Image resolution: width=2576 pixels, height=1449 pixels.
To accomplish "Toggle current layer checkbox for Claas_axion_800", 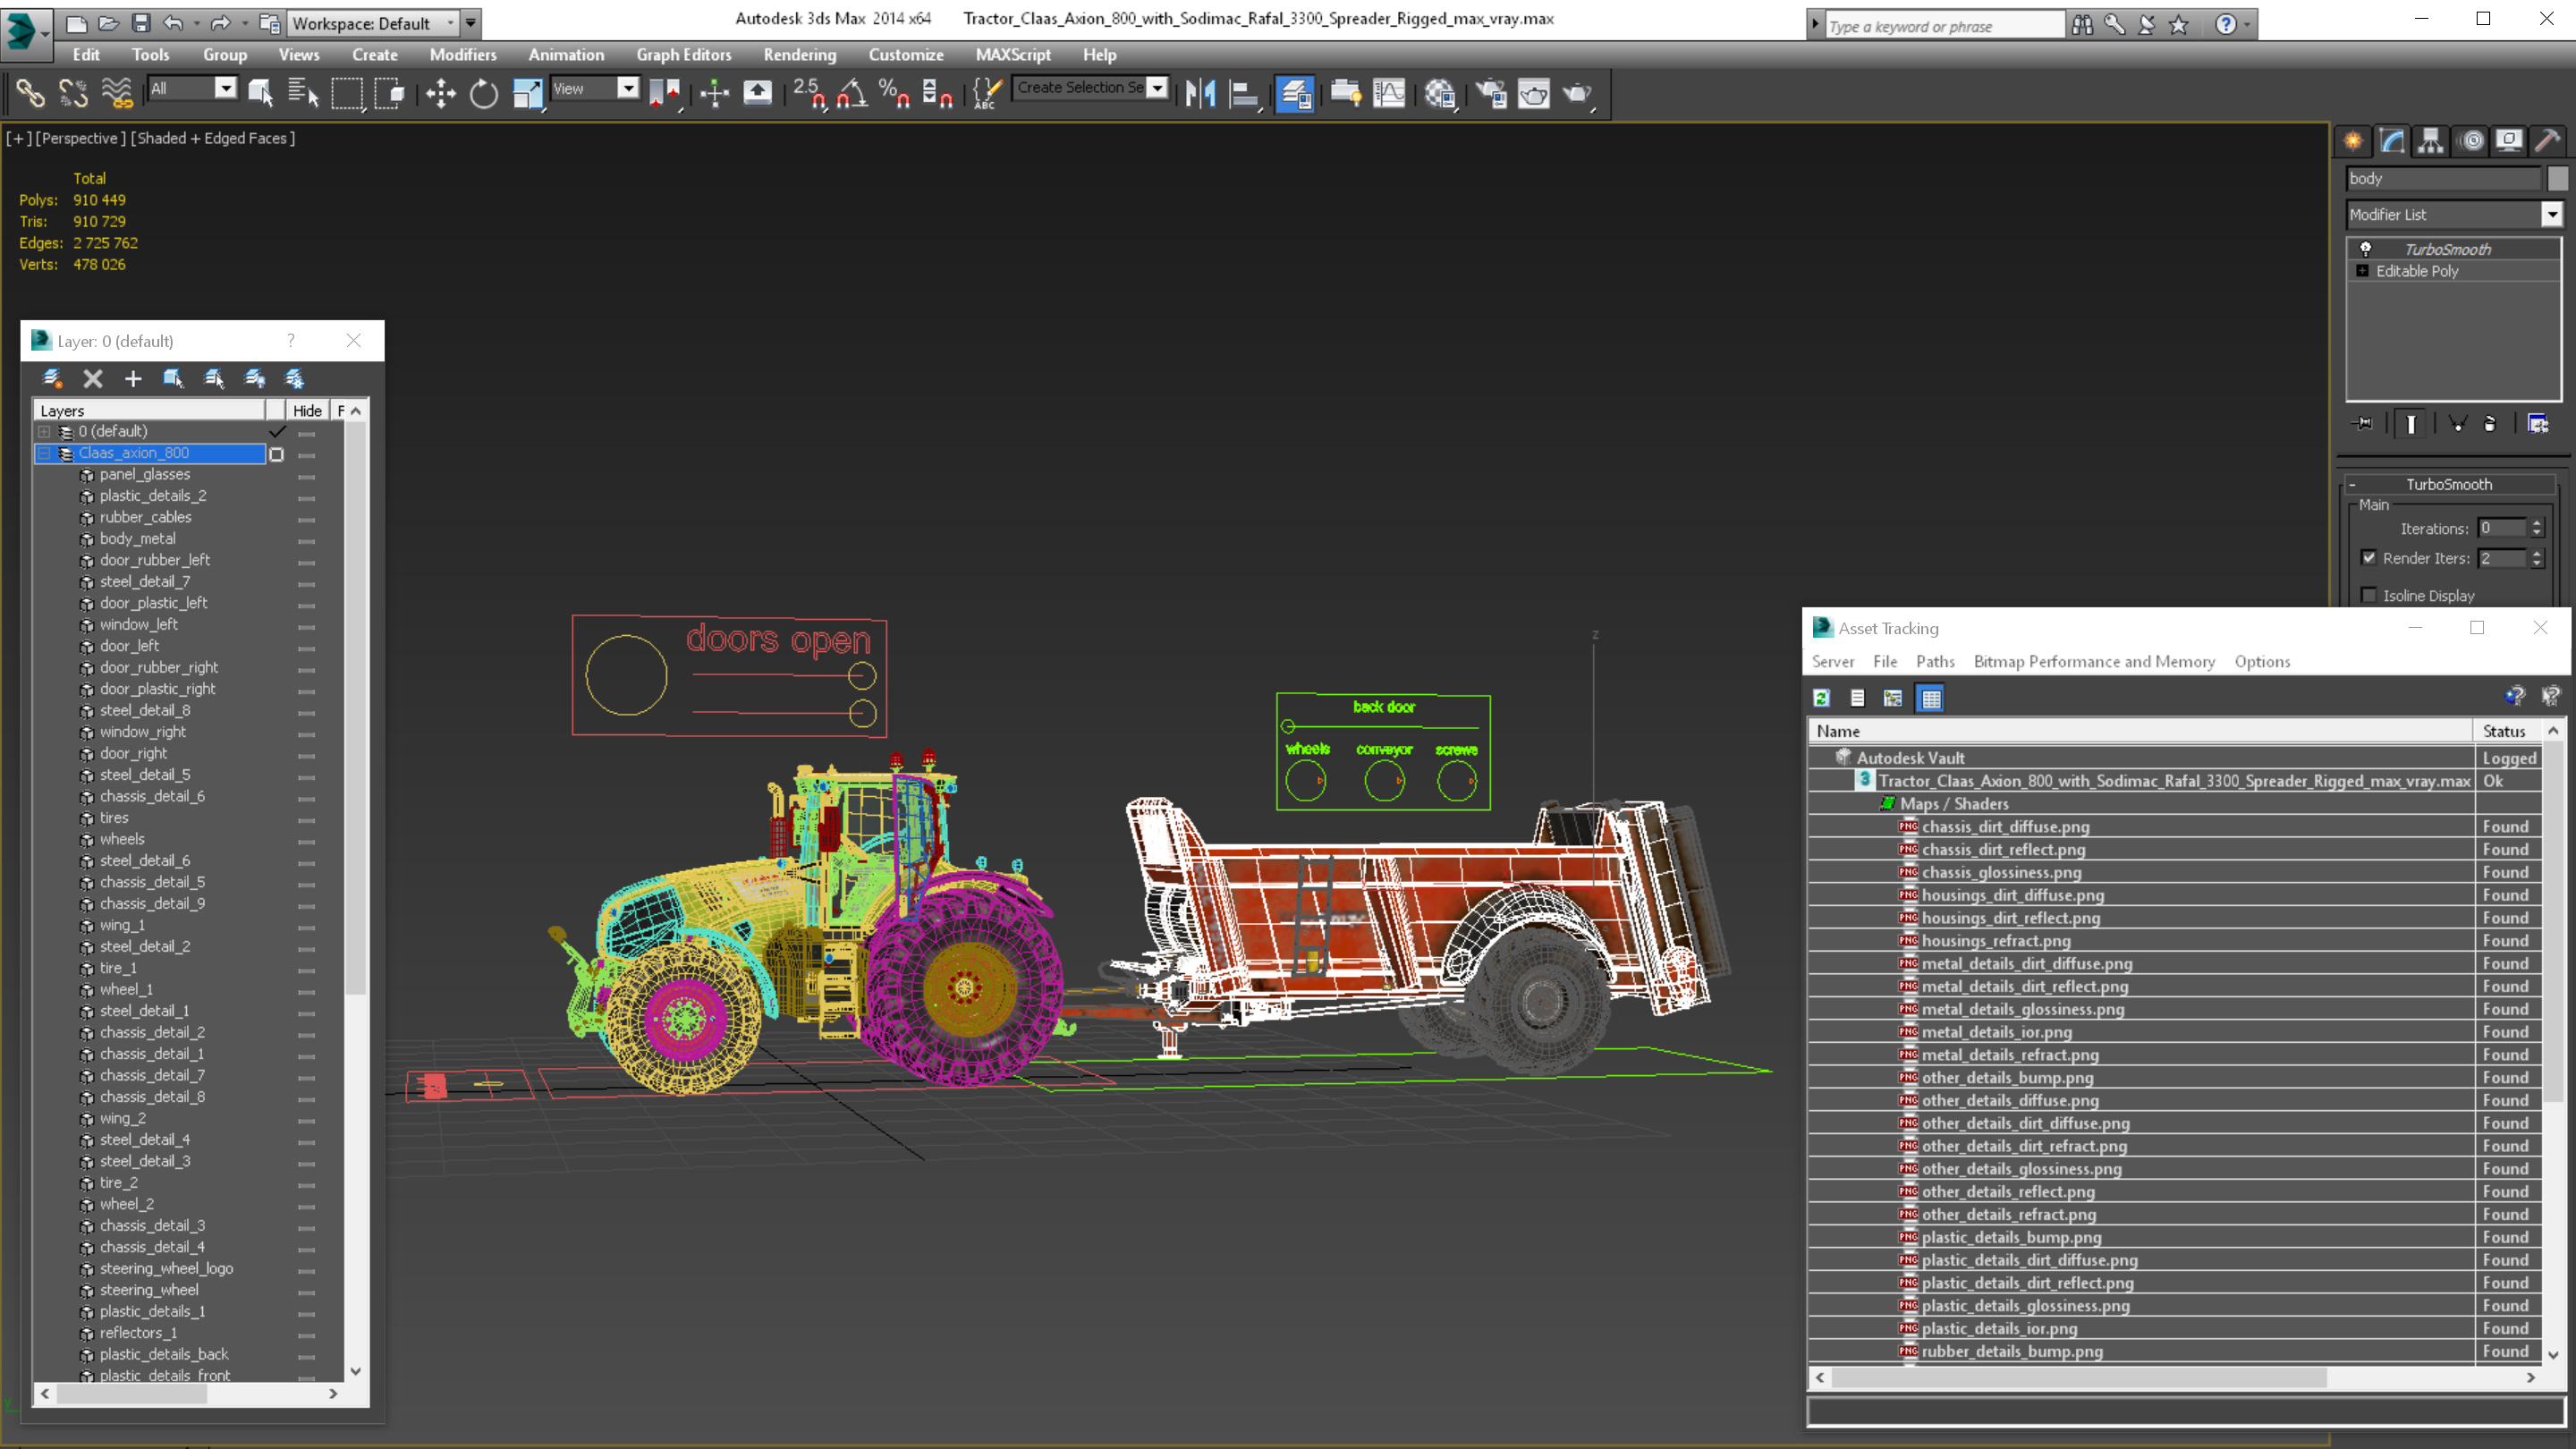I will [277, 454].
